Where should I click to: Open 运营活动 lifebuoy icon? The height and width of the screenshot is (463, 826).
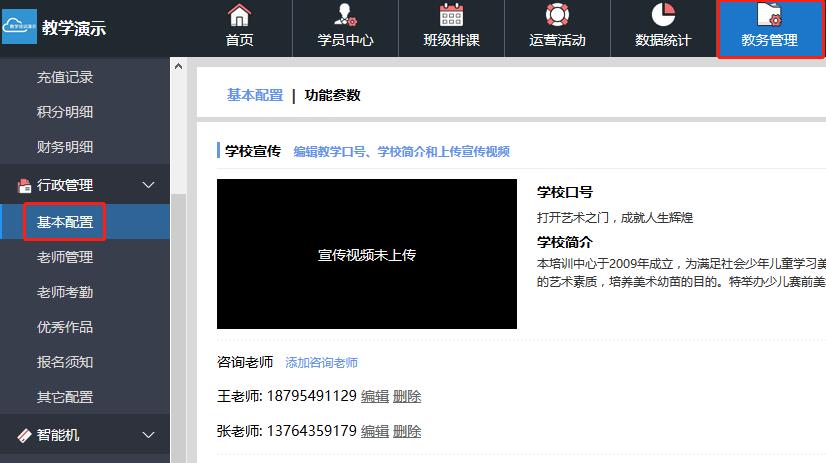557,16
